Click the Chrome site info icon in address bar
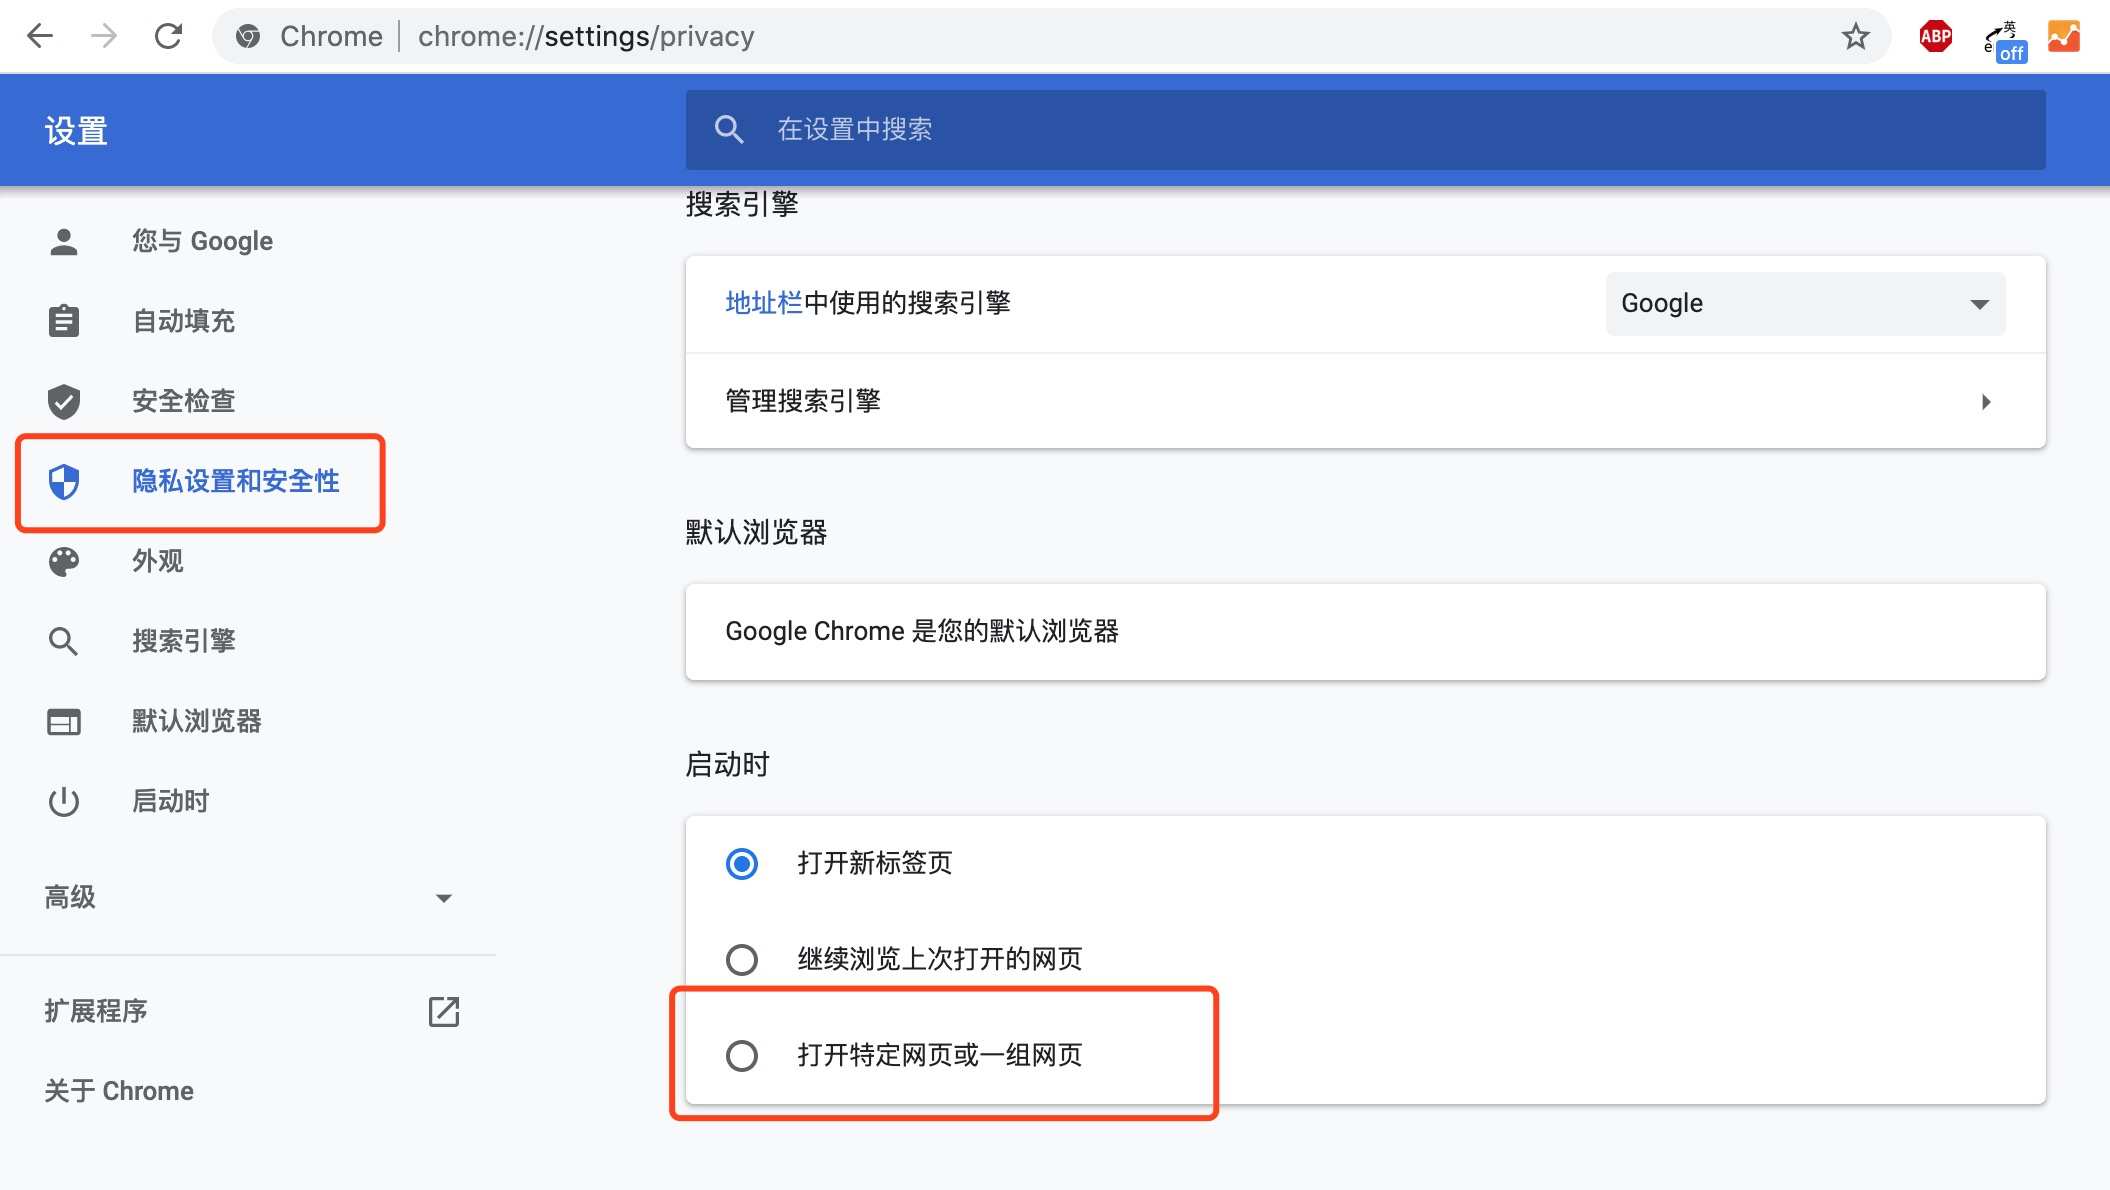Screen dimensions: 2110x1190 point(248,37)
